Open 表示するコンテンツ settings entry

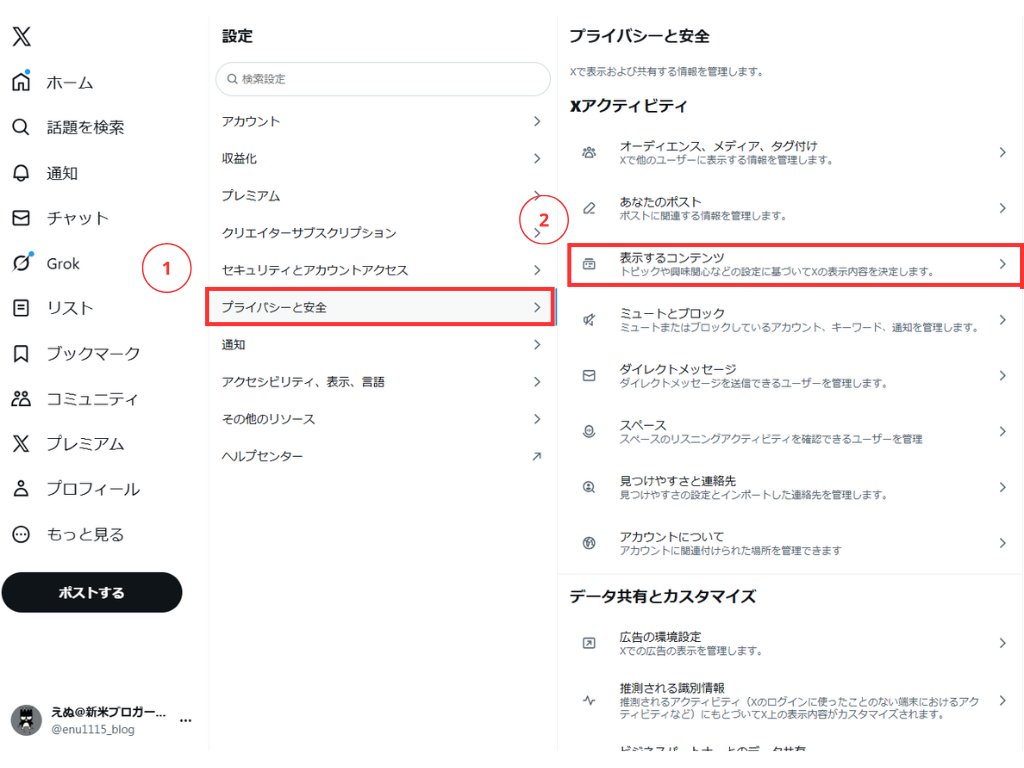pyautogui.click(x=794, y=264)
